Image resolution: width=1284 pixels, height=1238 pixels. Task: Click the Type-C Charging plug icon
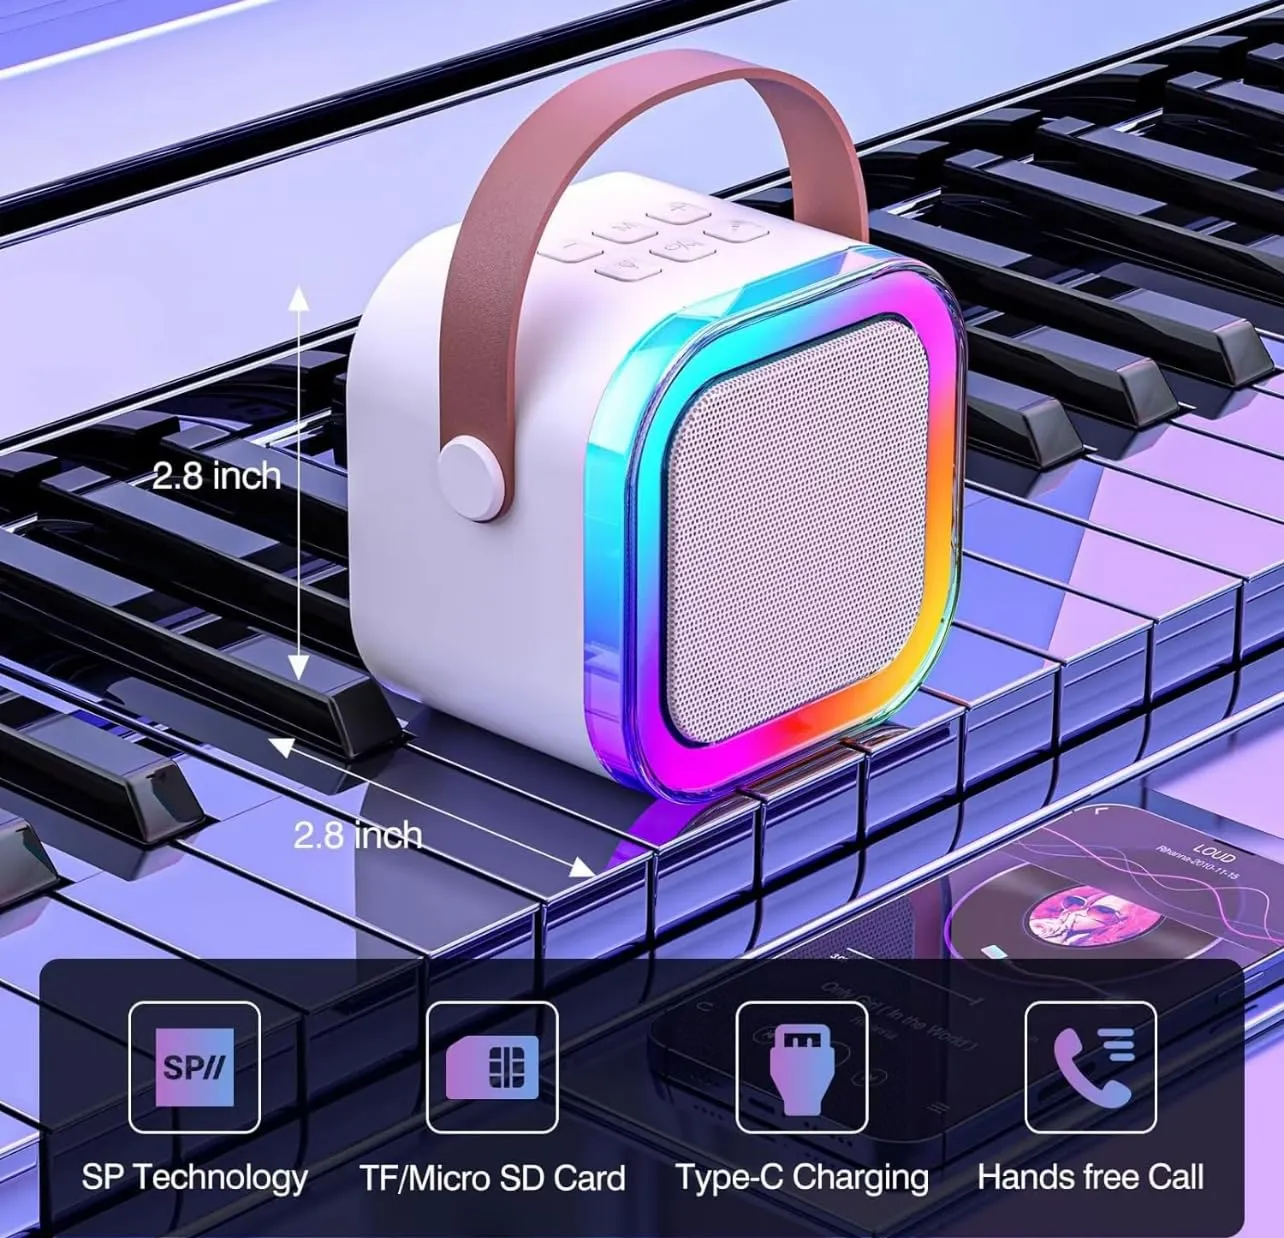[801, 1066]
